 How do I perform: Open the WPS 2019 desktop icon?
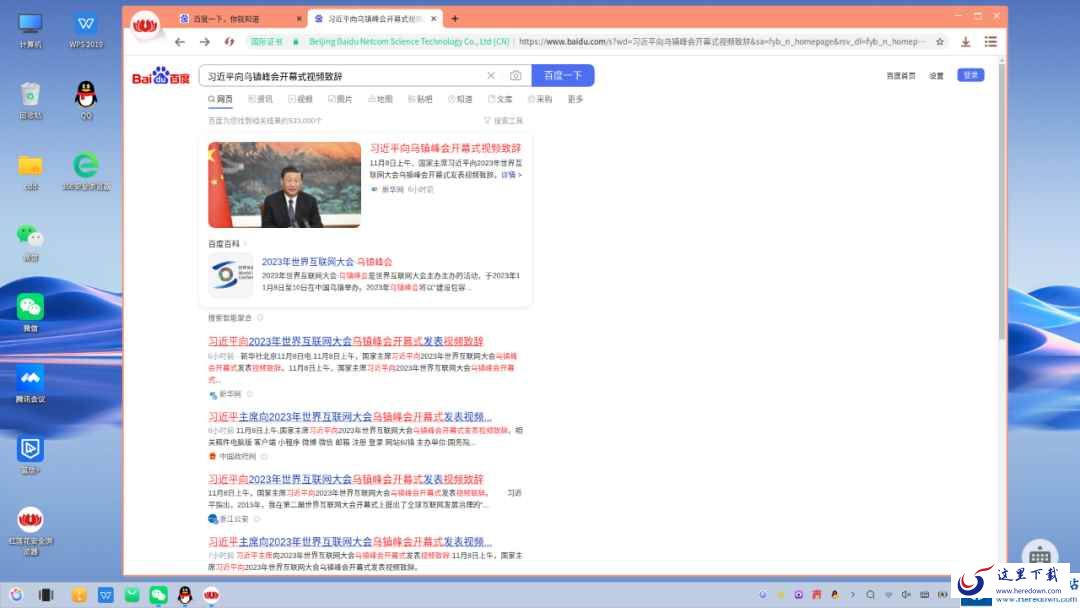pyautogui.click(x=86, y=30)
